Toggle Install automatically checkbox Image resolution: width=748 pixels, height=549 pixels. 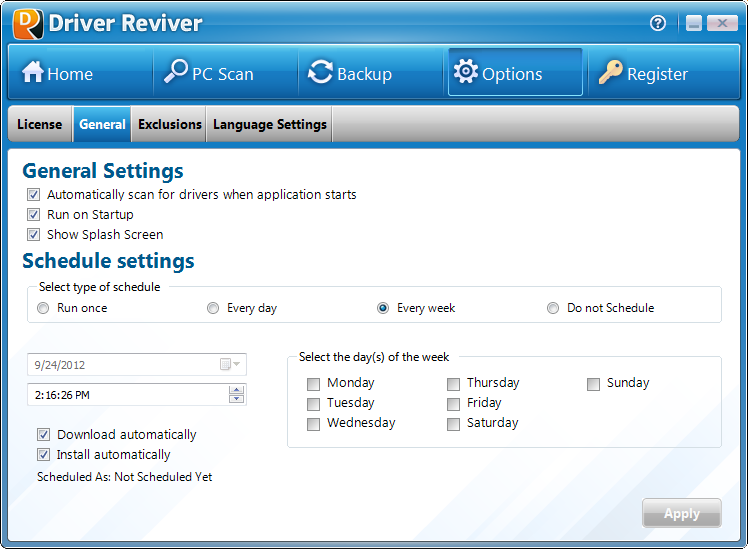43,455
